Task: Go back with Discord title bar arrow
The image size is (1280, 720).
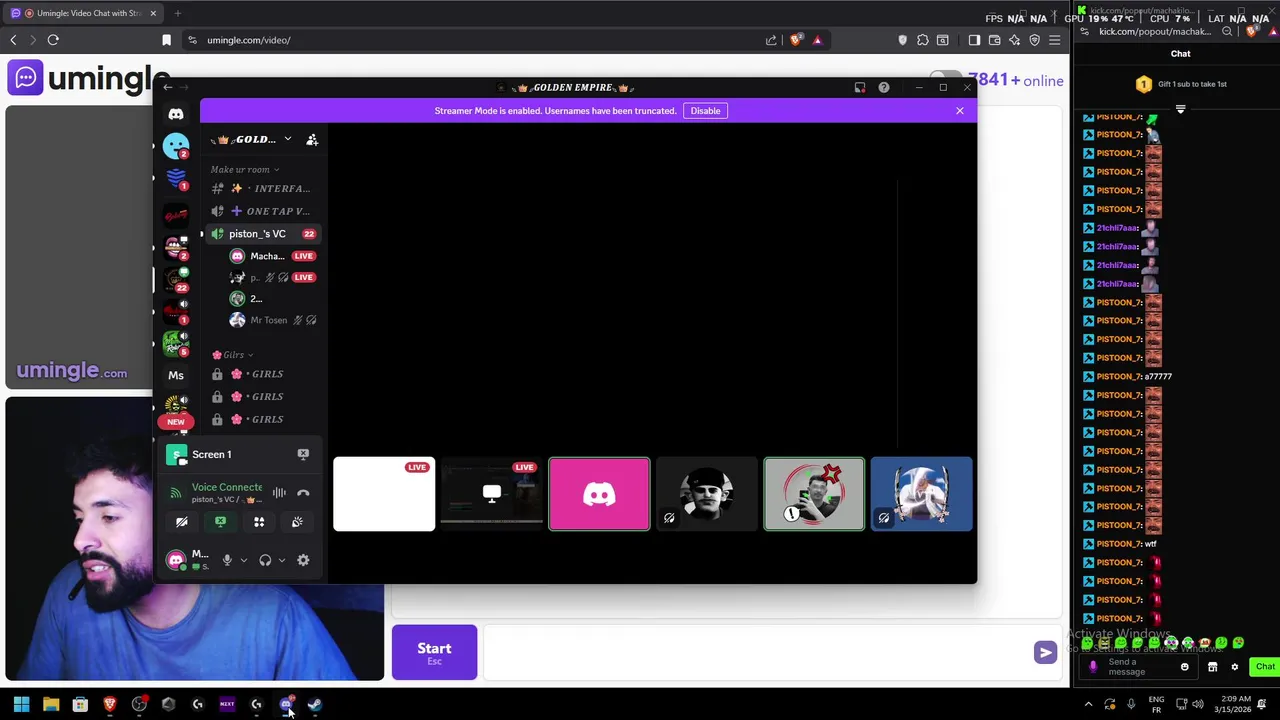Action: click(x=168, y=88)
